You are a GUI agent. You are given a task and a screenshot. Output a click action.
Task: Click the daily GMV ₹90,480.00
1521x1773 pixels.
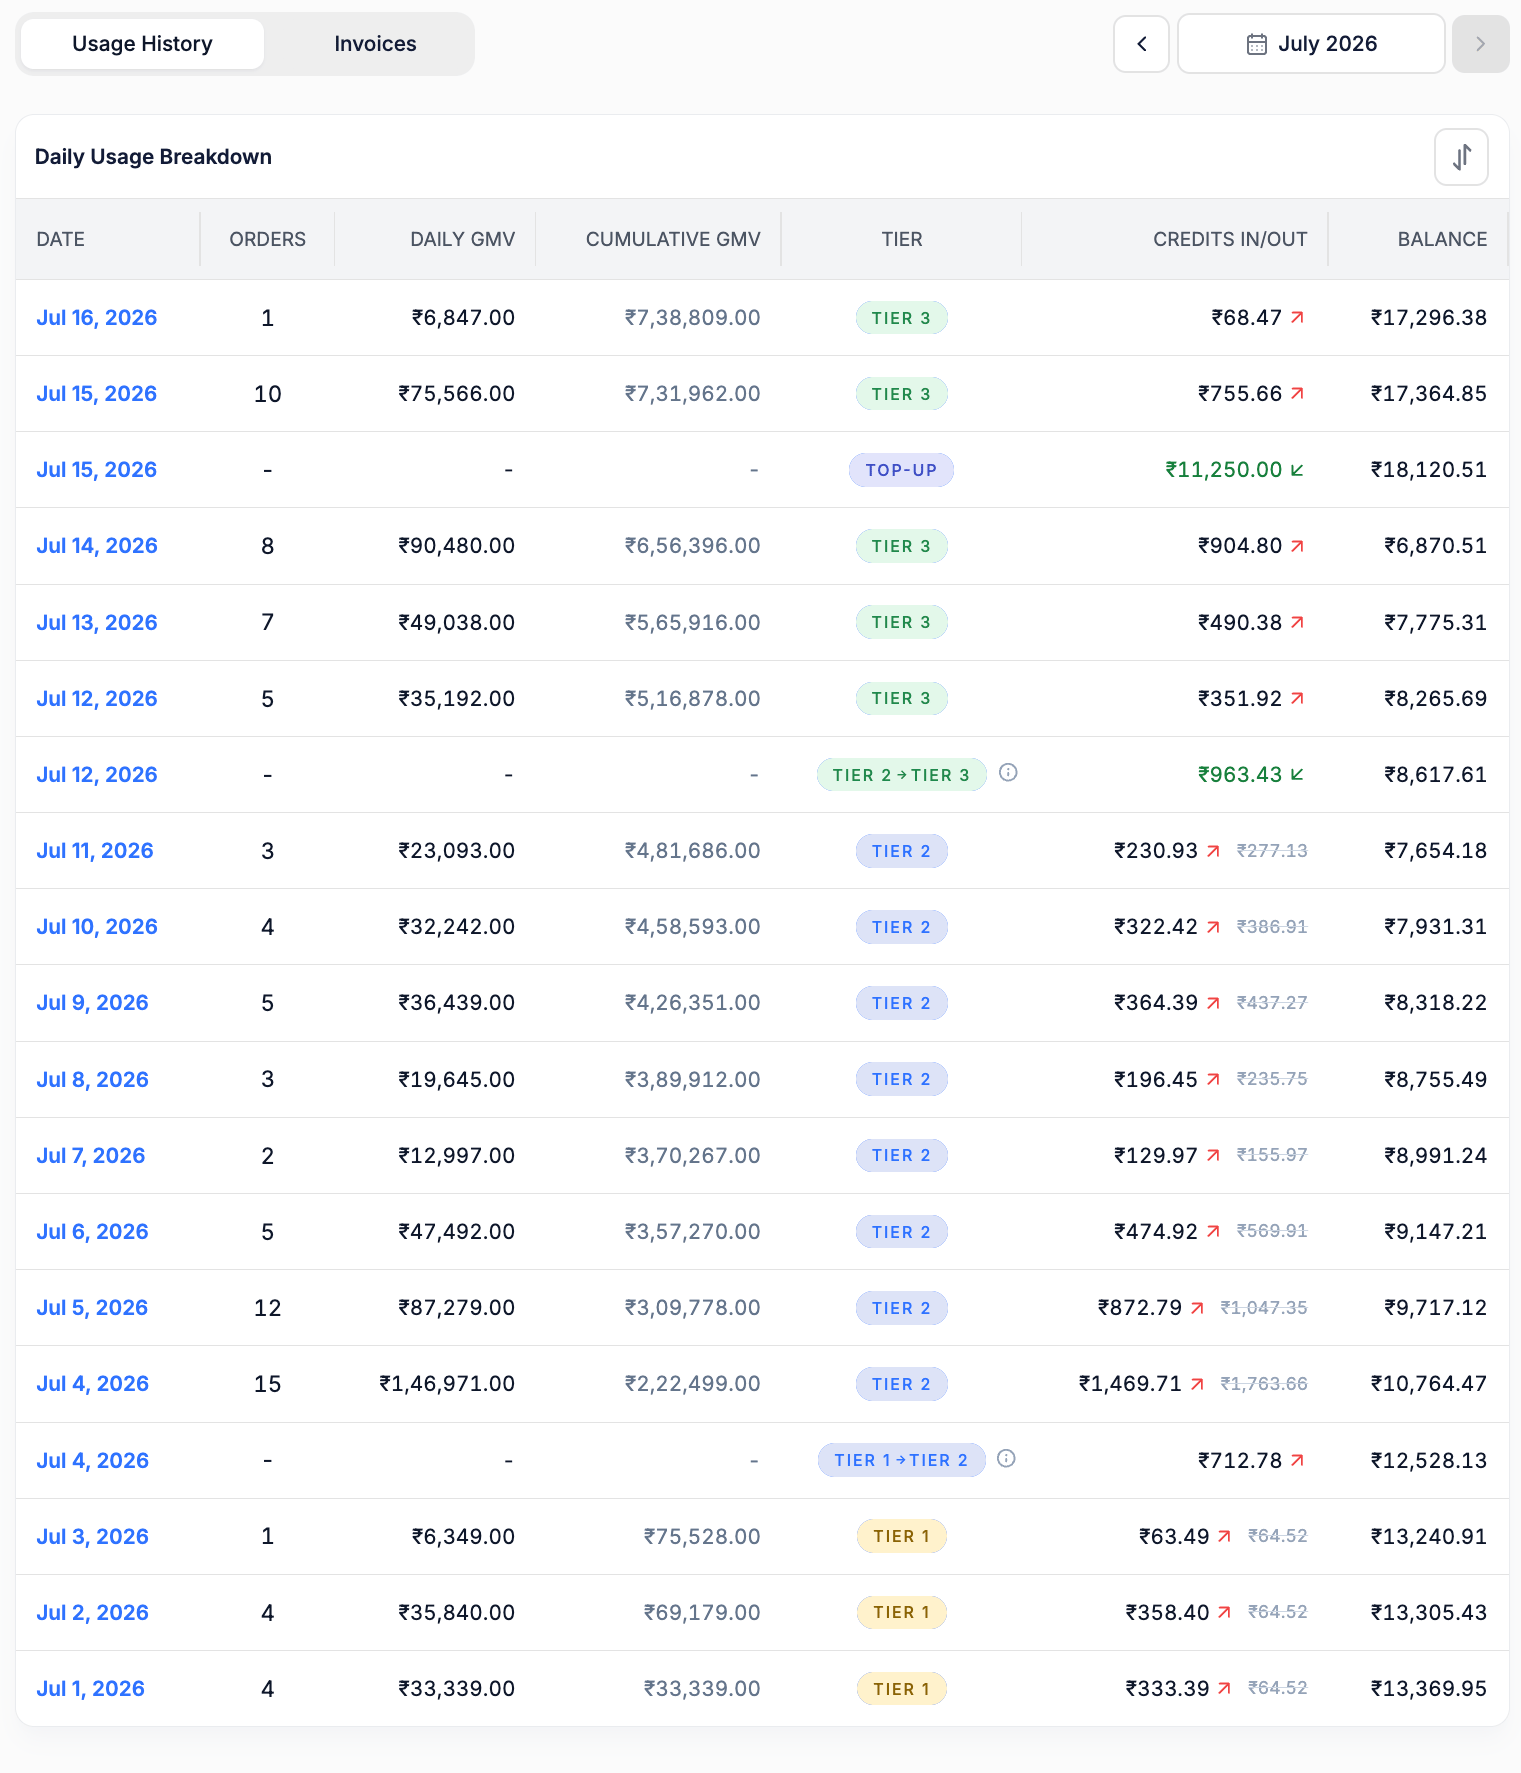tap(456, 546)
